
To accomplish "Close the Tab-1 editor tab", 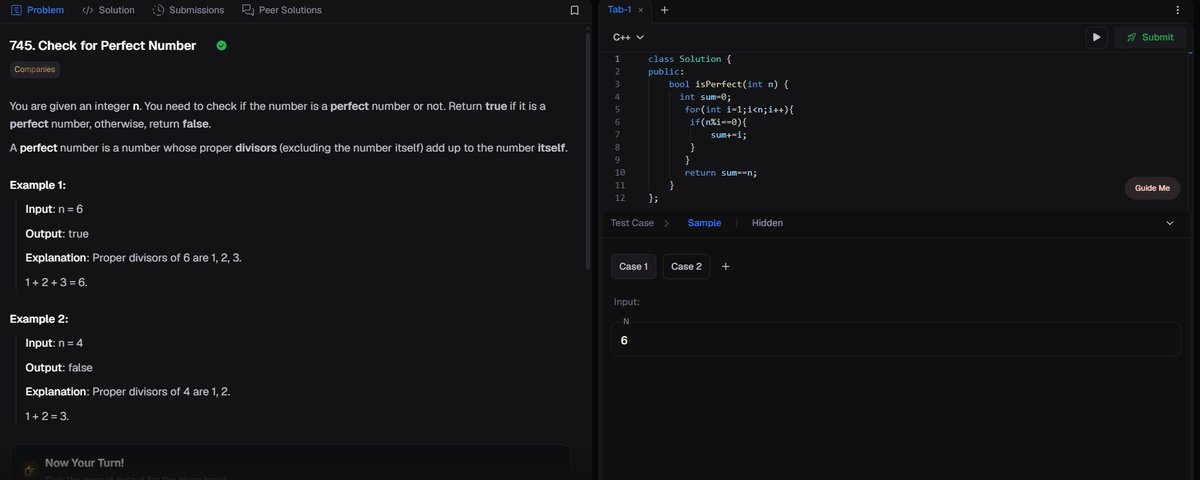I will [640, 10].
